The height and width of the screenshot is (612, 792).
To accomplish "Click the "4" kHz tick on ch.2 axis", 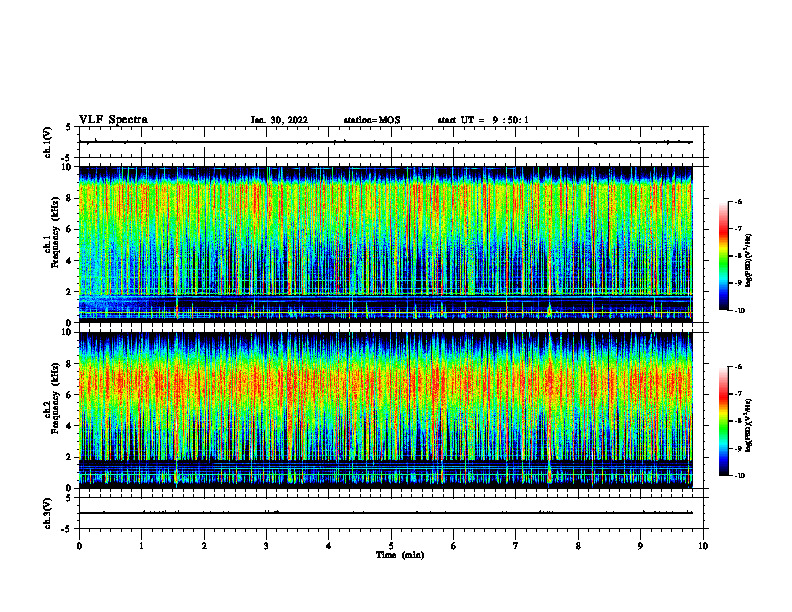I will point(69,426).
